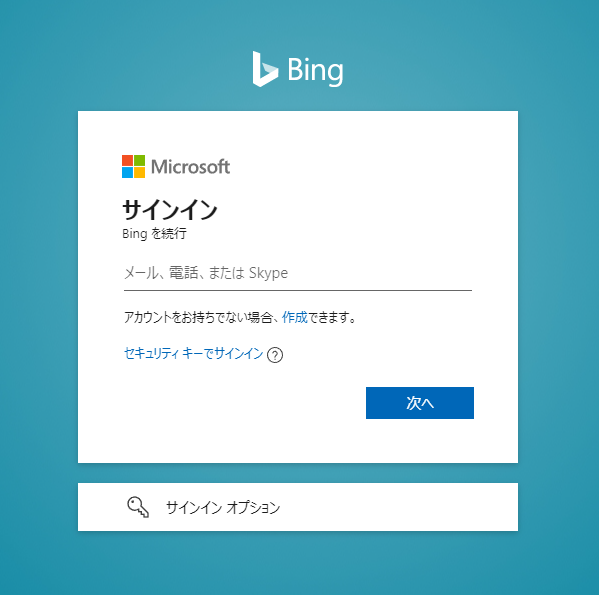Image resolution: width=599 pixels, height=595 pixels.
Task: Click the Bing "b" logo icon
Action: point(265,69)
